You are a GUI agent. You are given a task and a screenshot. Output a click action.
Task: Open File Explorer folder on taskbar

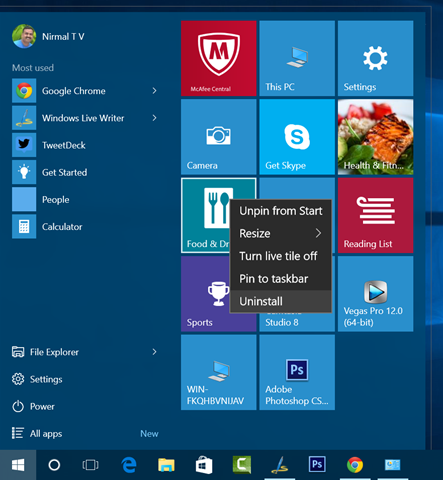tap(166, 465)
